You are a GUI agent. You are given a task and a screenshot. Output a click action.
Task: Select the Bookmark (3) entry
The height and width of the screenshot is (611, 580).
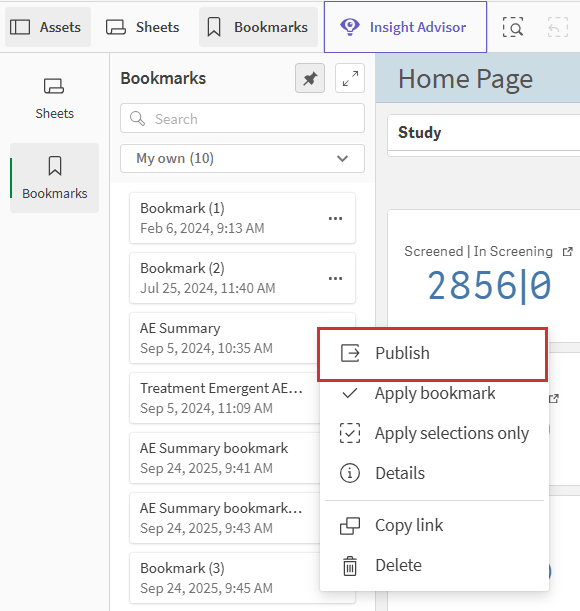[224, 578]
